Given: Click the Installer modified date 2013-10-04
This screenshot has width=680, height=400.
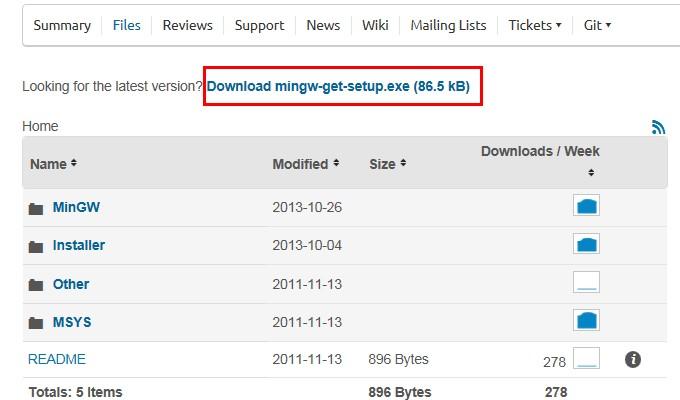Looking at the screenshot, I should click(307, 246).
